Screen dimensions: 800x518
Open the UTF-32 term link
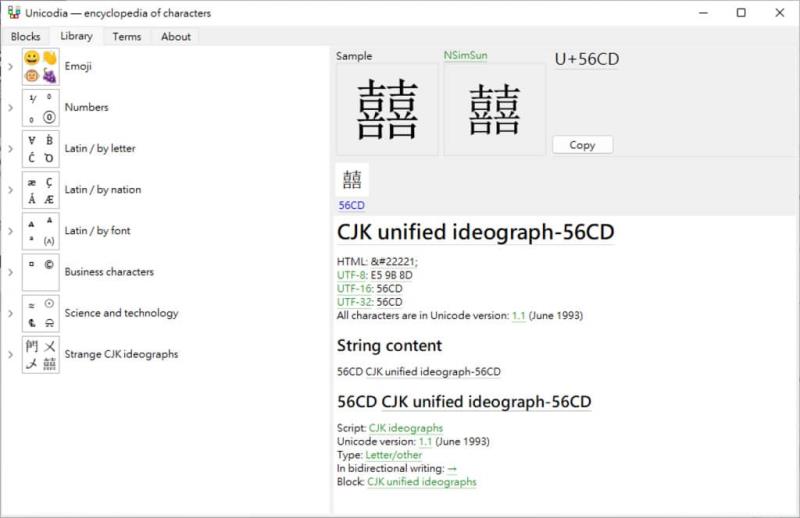click(x=354, y=302)
